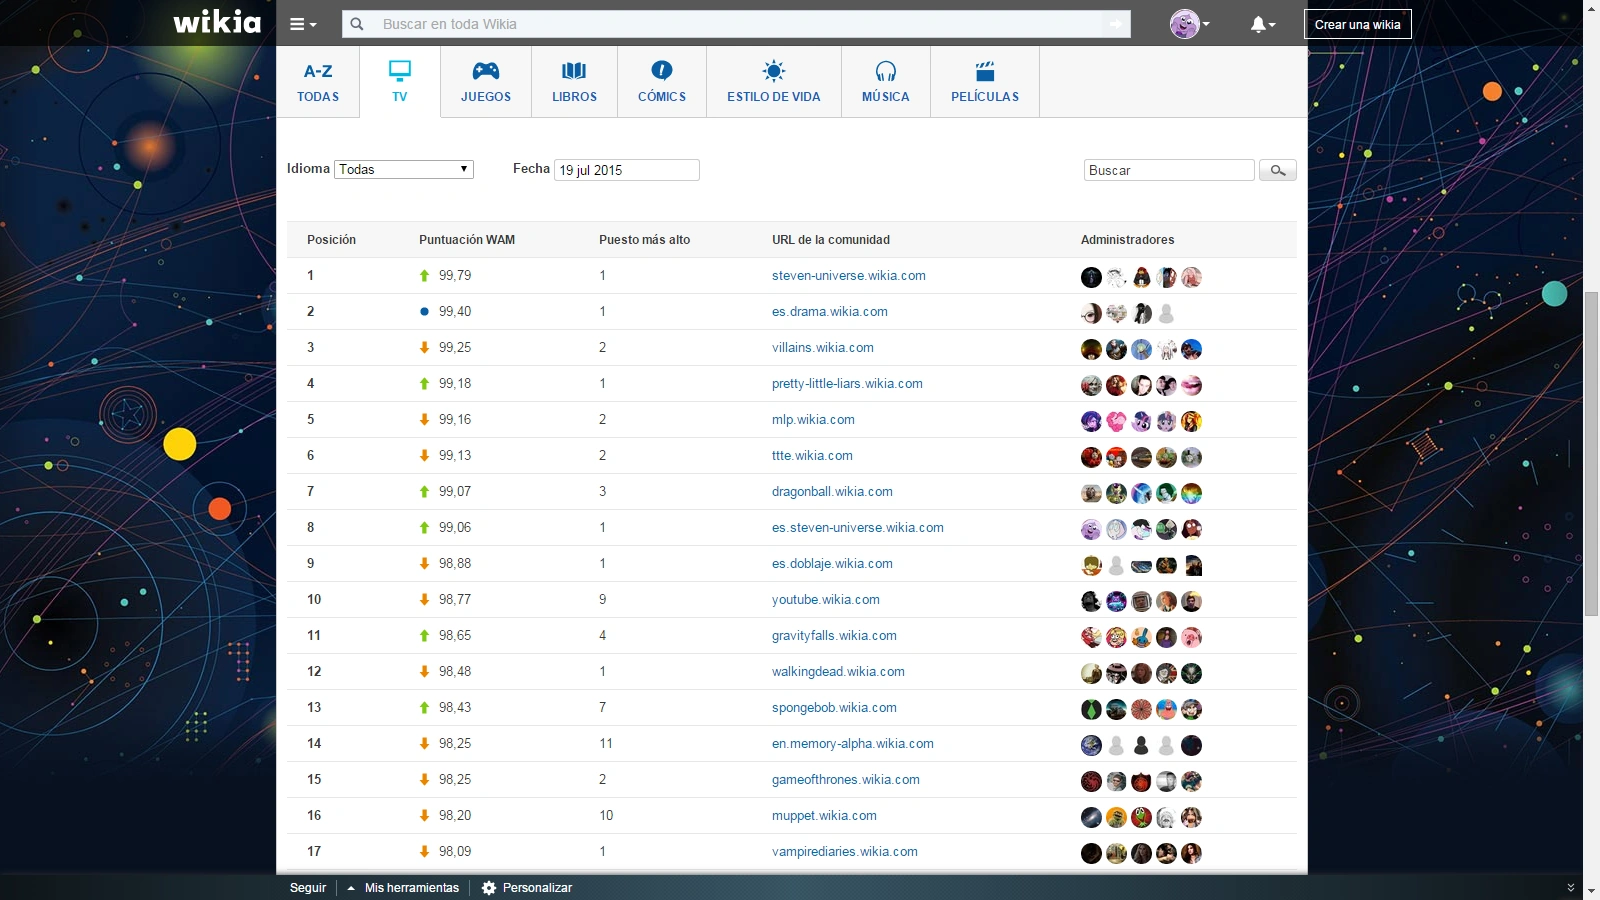1600x900 pixels.
Task: Open the hamburger navigation menu
Action: coord(302,24)
